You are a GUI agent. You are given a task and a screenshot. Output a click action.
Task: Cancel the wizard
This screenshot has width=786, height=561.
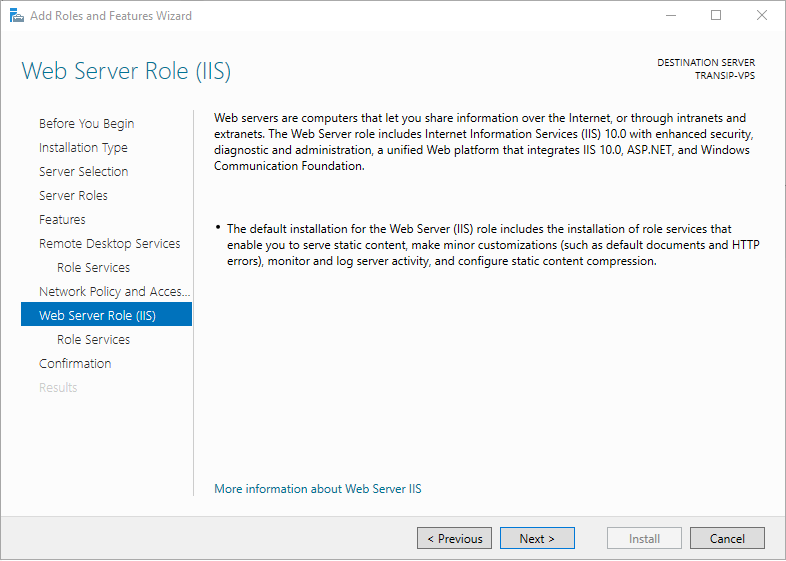(727, 538)
